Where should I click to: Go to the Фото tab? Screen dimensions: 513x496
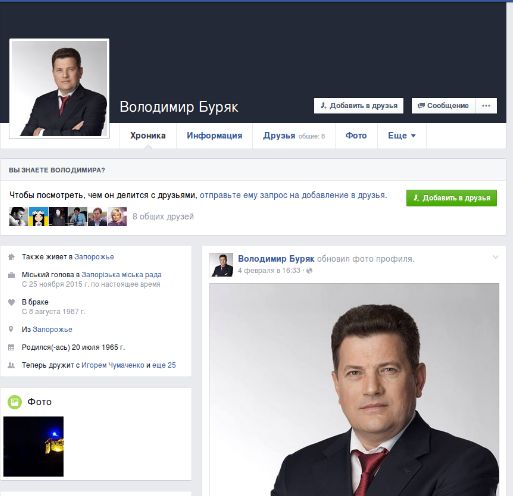[356, 136]
